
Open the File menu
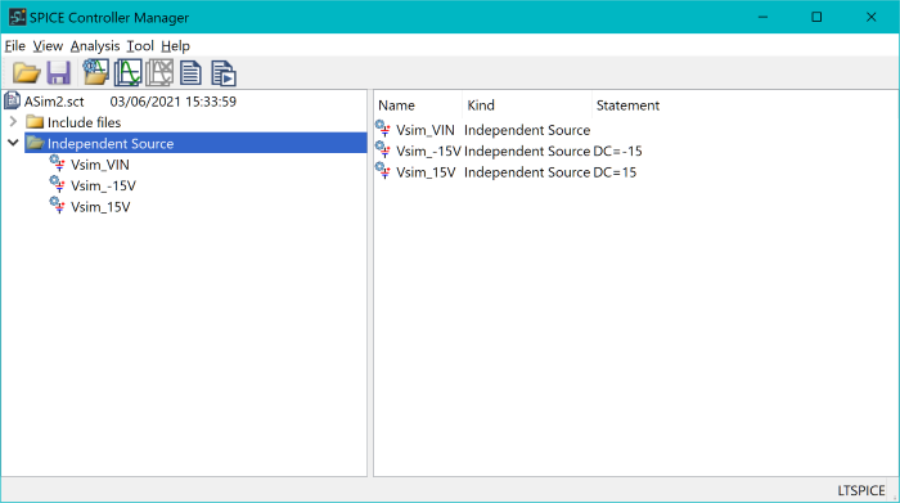(15, 46)
